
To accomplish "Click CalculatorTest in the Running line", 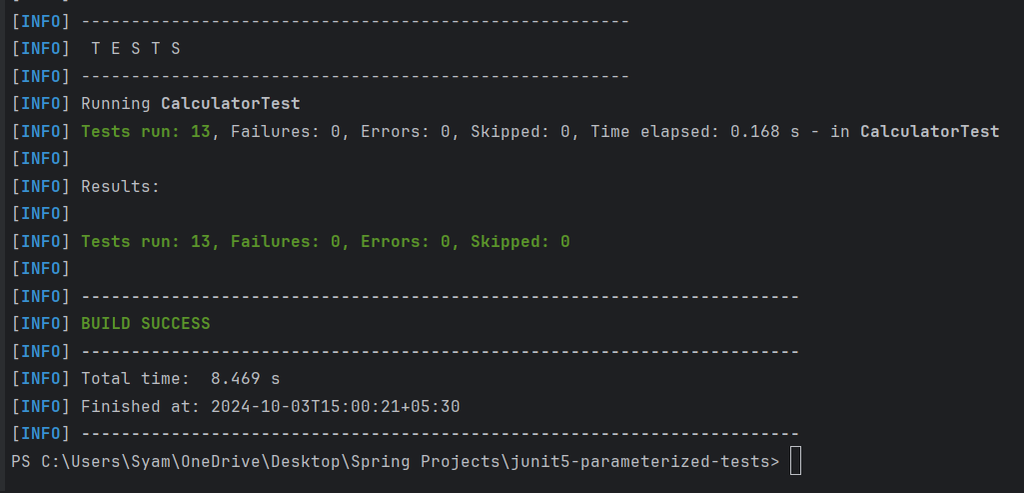I will tap(230, 104).
